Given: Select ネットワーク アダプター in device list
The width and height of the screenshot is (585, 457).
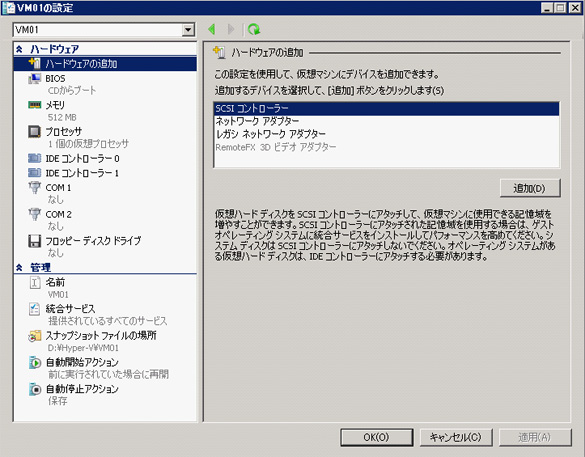Looking at the screenshot, I should 386,121.
